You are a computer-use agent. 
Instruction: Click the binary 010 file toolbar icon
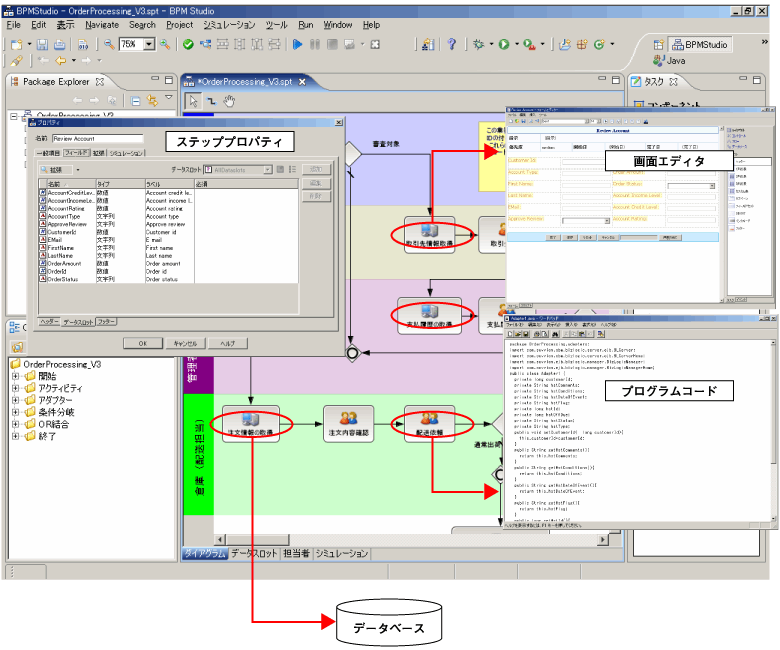click(x=83, y=45)
